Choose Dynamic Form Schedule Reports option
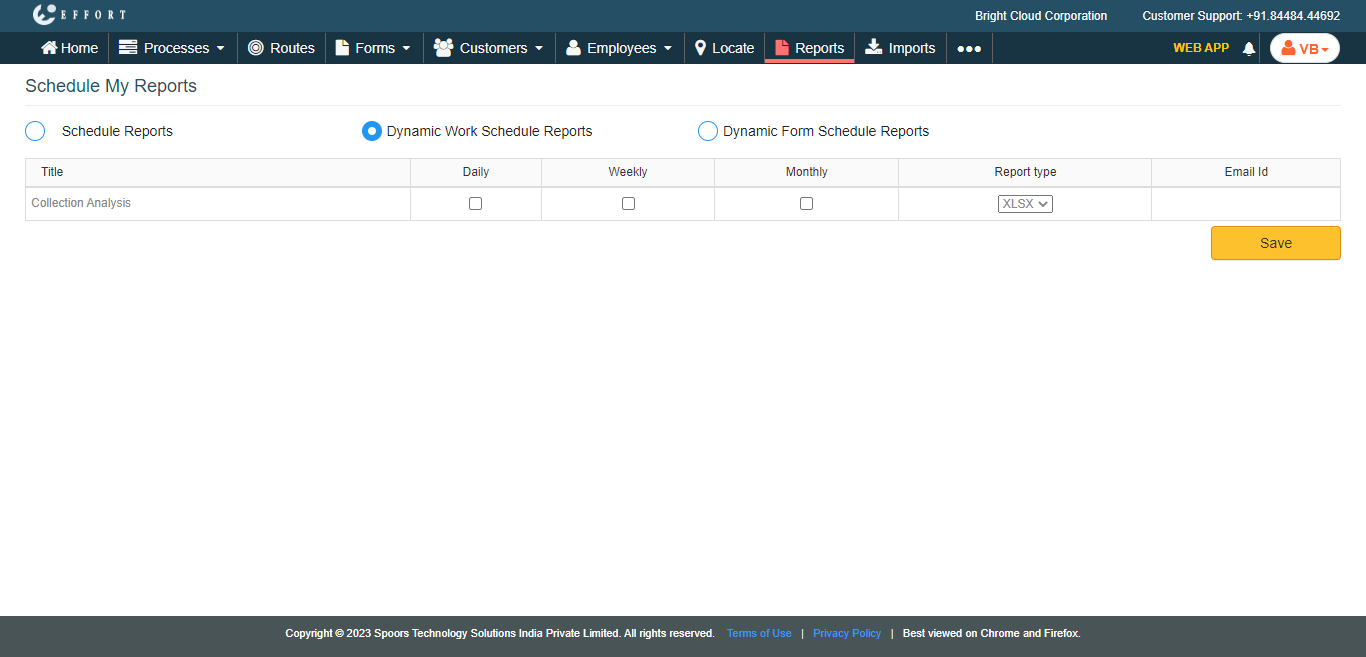Image resolution: width=1366 pixels, height=657 pixels. pos(708,131)
